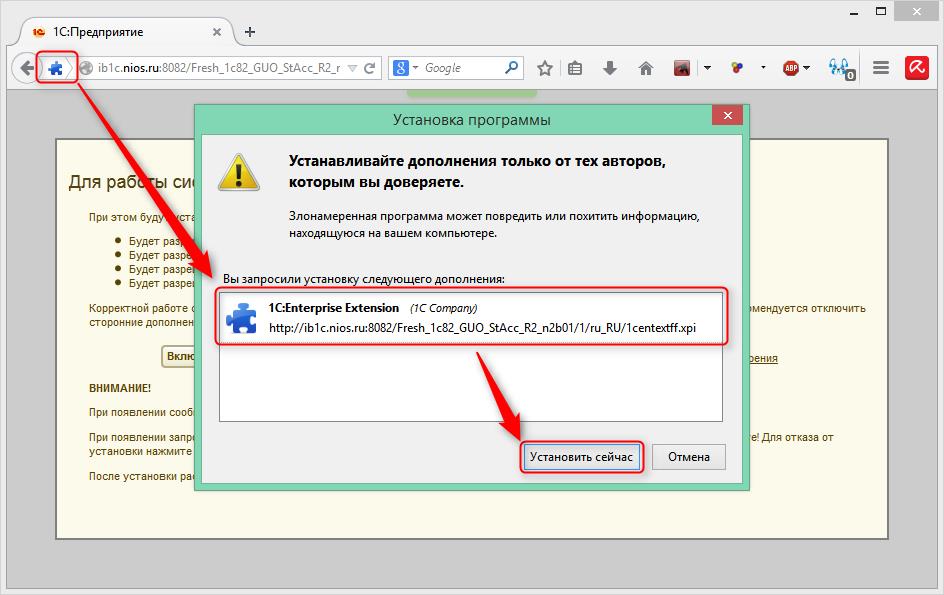944x595 pixels.
Task: Open the hamburger browser menu
Action: click(x=881, y=67)
